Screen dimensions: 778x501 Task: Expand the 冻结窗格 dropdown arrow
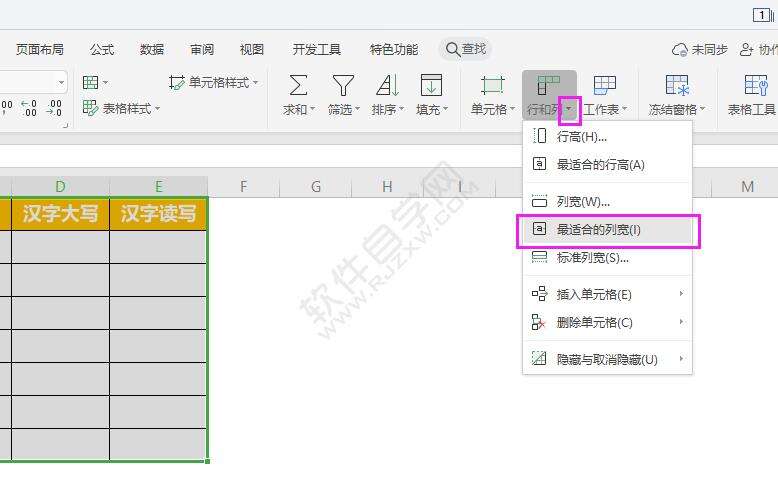pyautogui.click(x=702, y=109)
